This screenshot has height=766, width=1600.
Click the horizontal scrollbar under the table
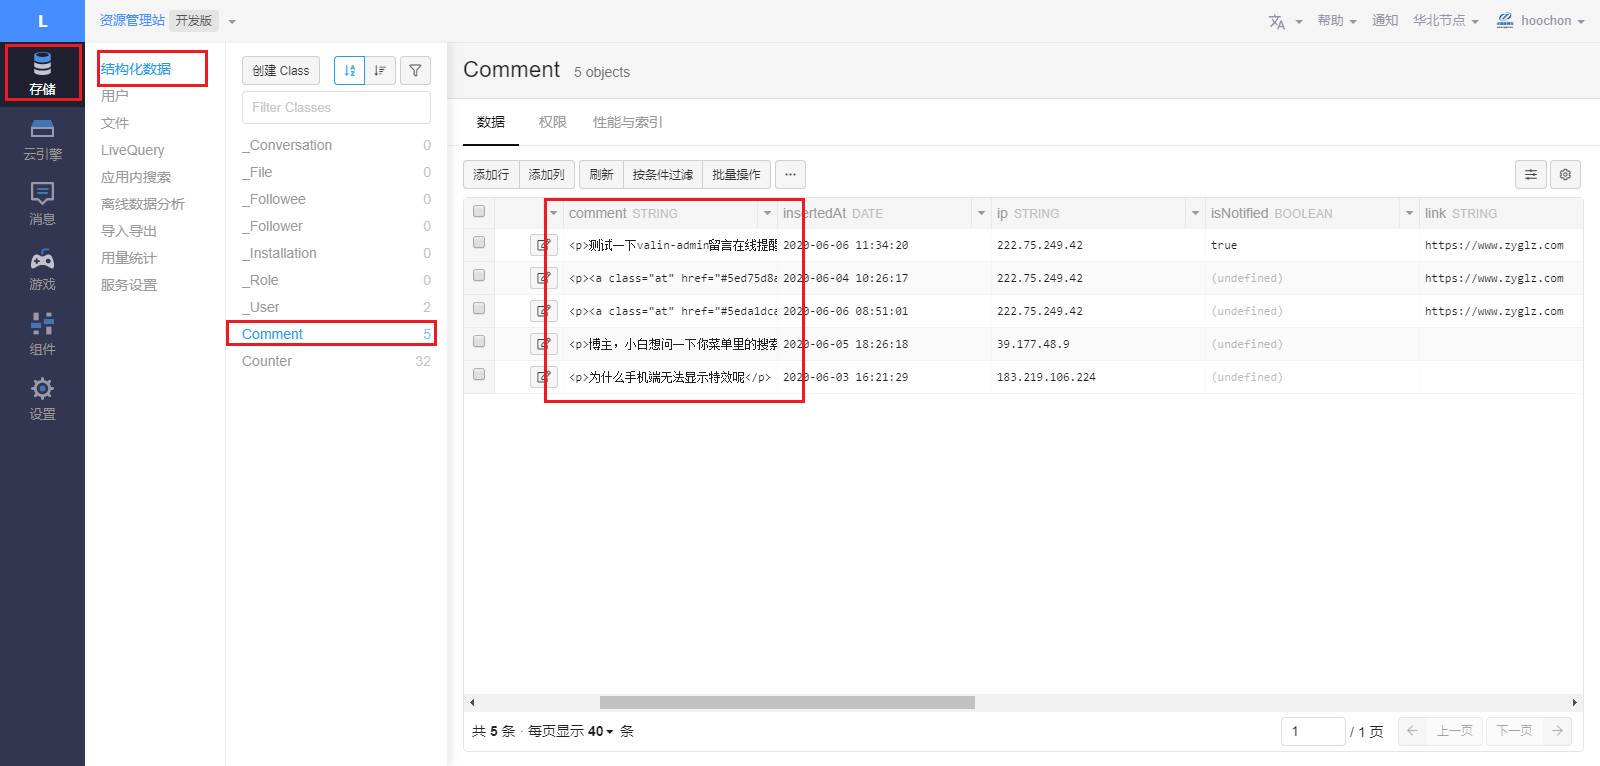787,702
